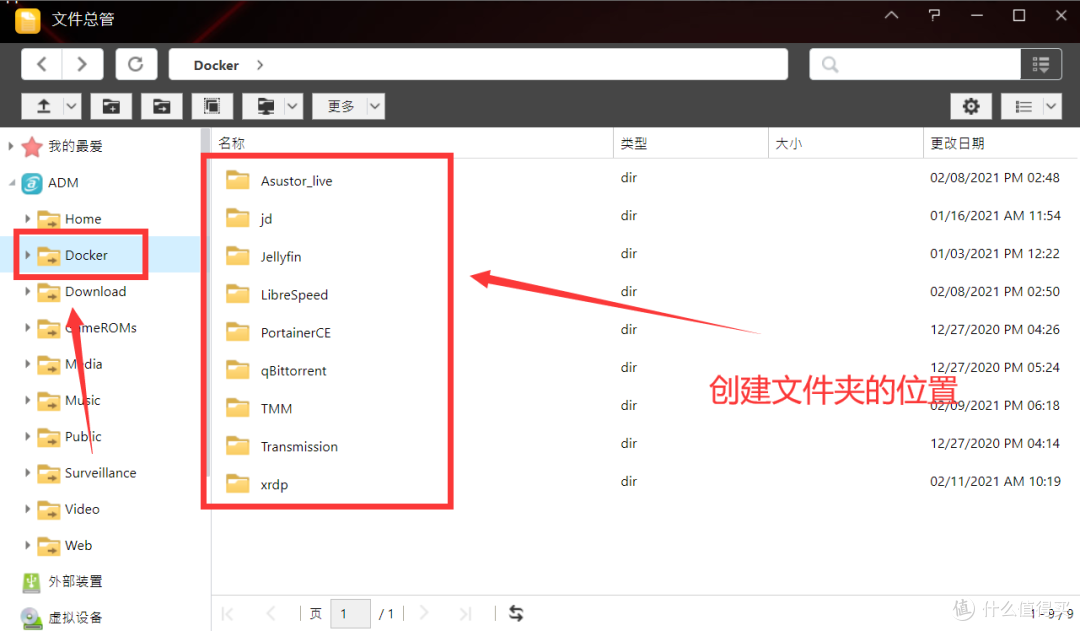The image size is (1080, 631).
Task: Sort files by the 名称 column header
Action: [x=230, y=143]
